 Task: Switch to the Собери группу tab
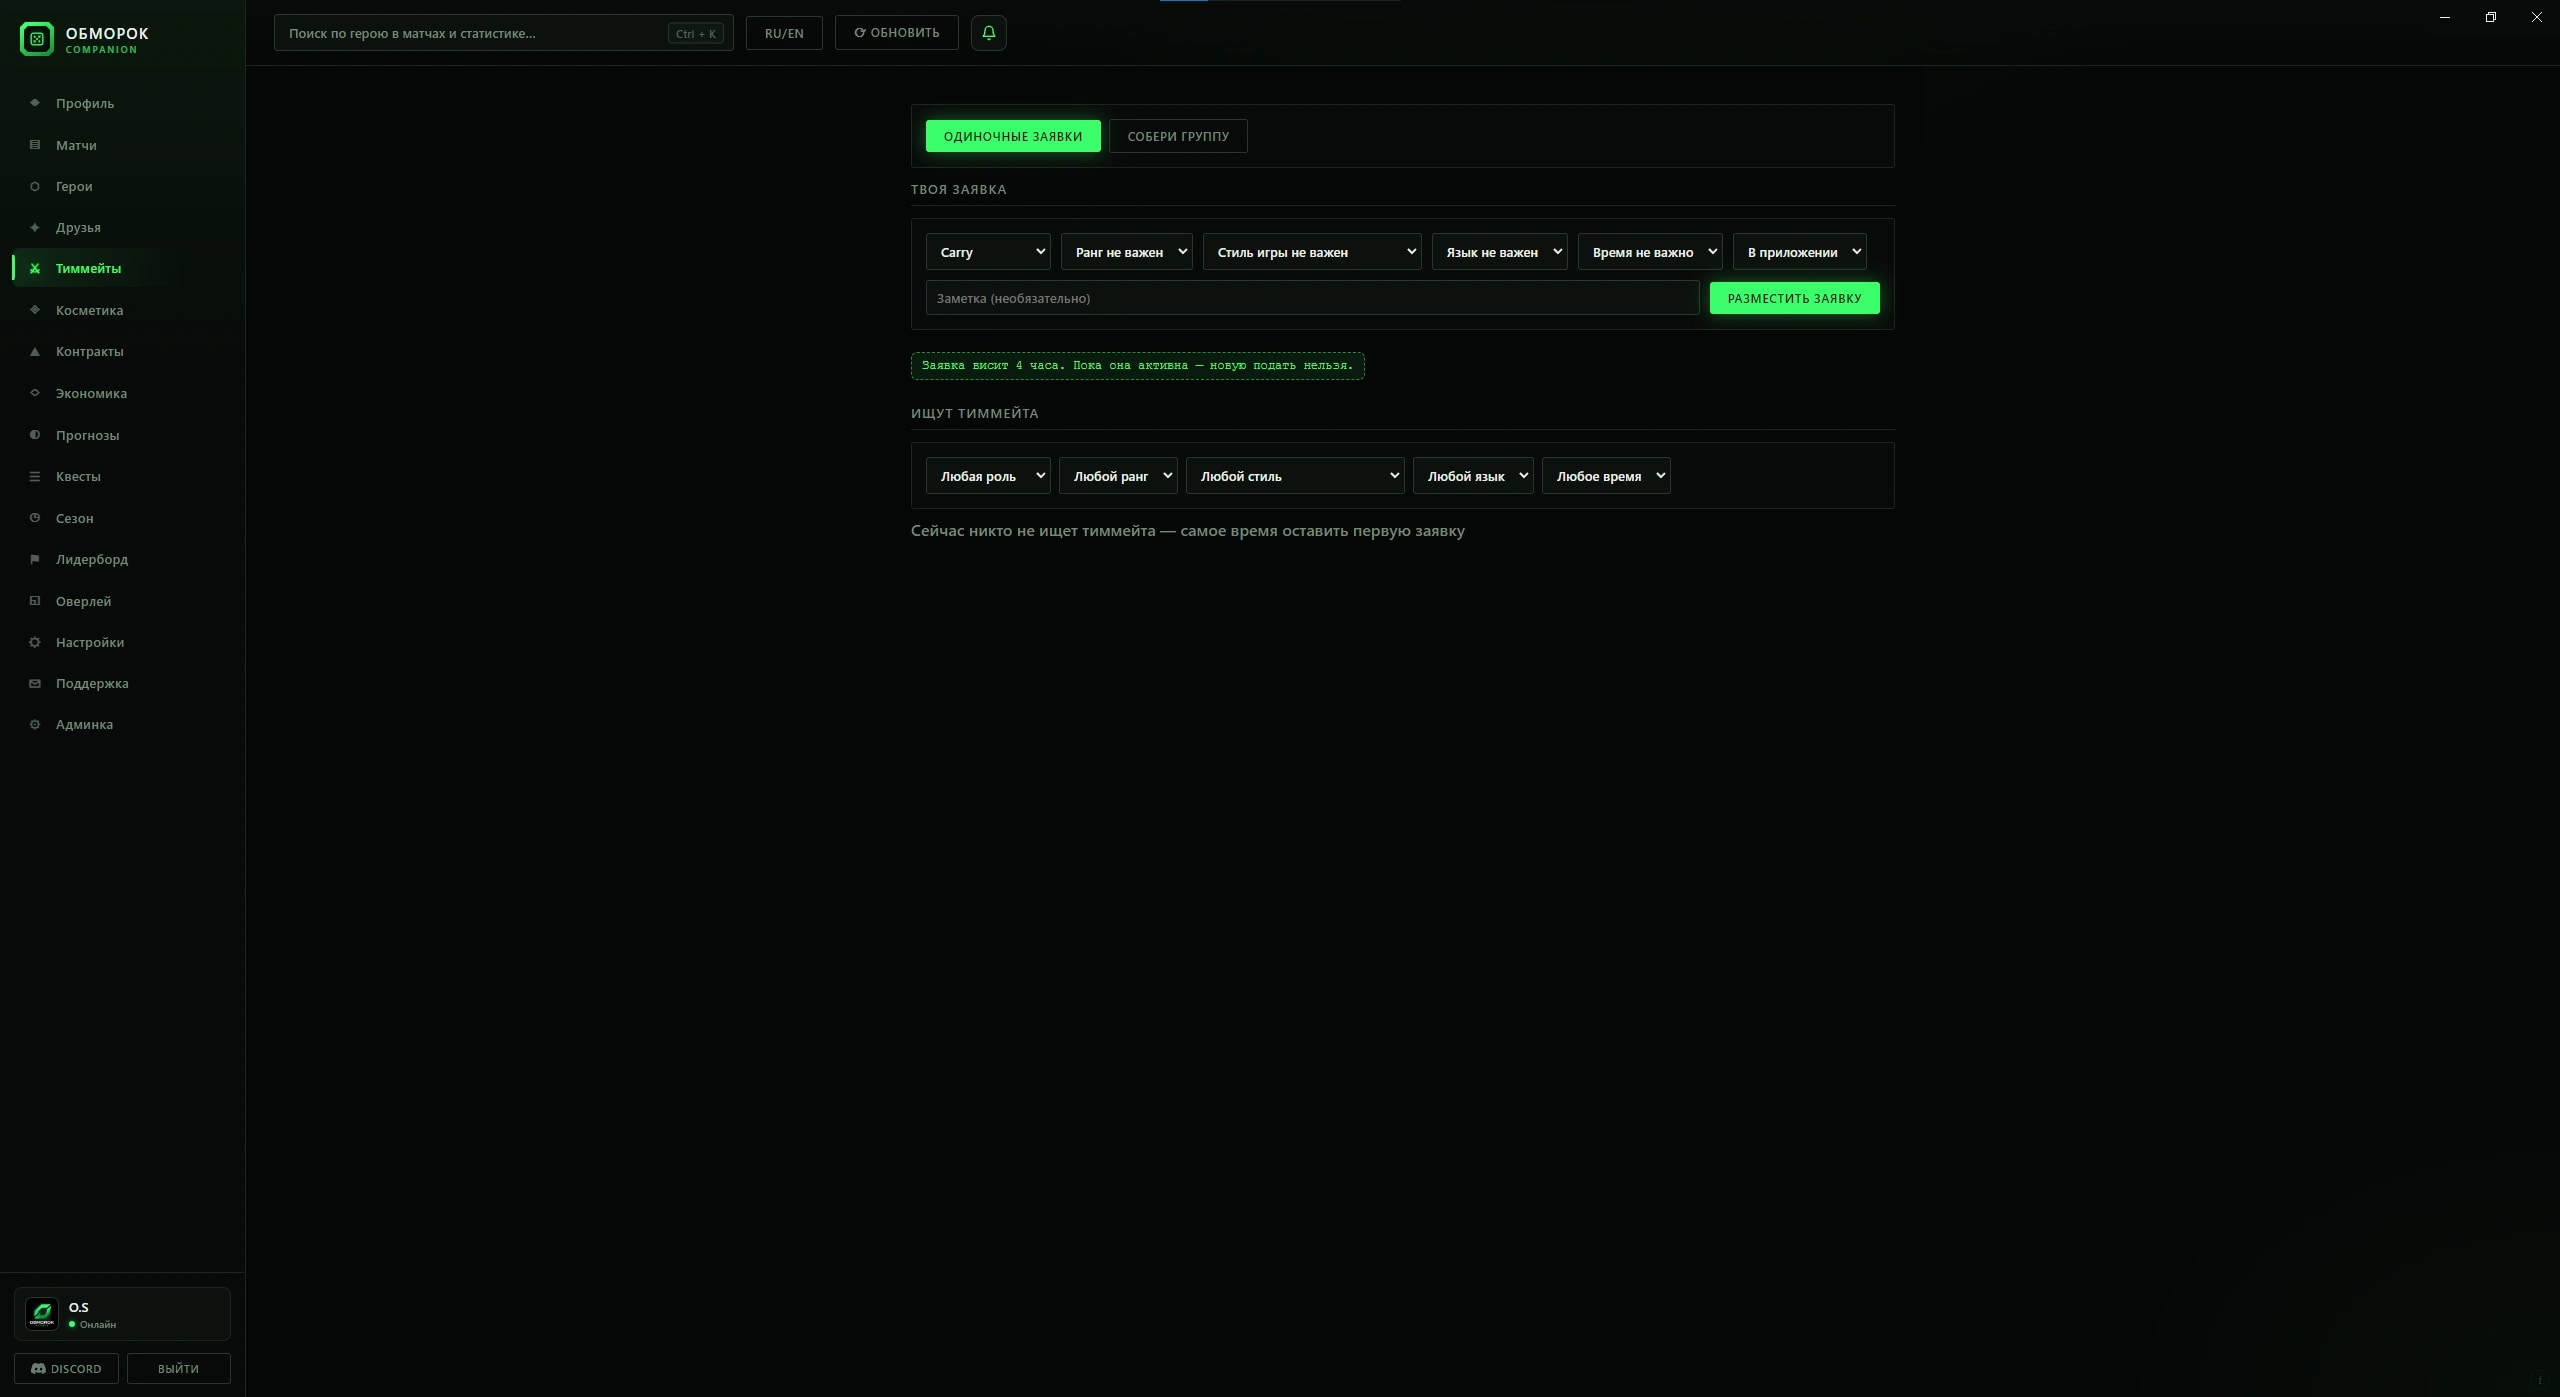click(x=1178, y=136)
